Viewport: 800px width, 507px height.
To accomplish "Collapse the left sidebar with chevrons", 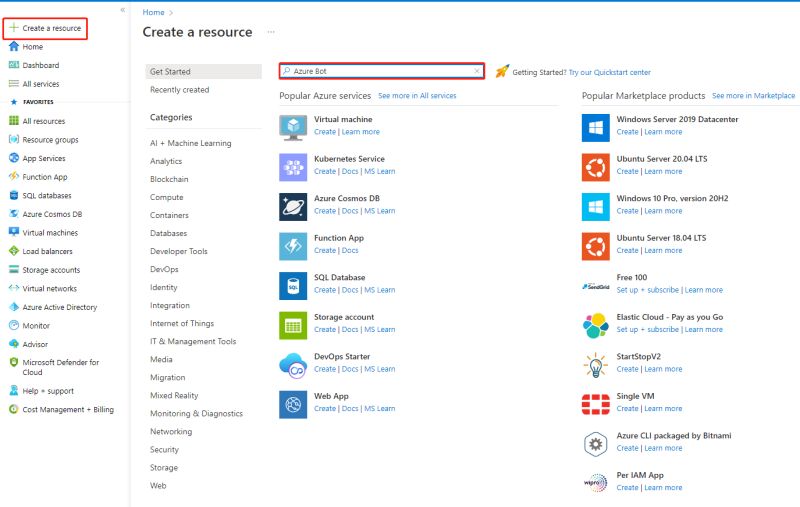I will (x=122, y=10).
